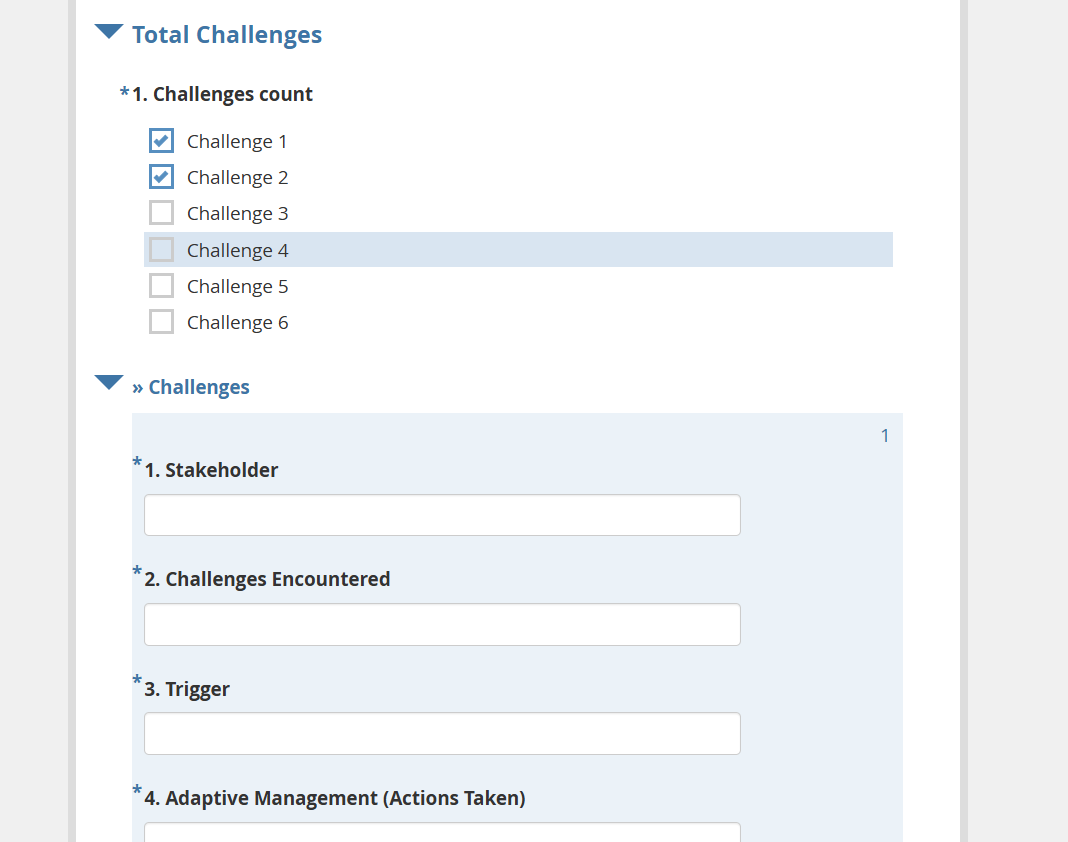The height and width of the screenshot is (842, 1068).
Task: Click the » Challenges group heading
Action: coord(191,388)
